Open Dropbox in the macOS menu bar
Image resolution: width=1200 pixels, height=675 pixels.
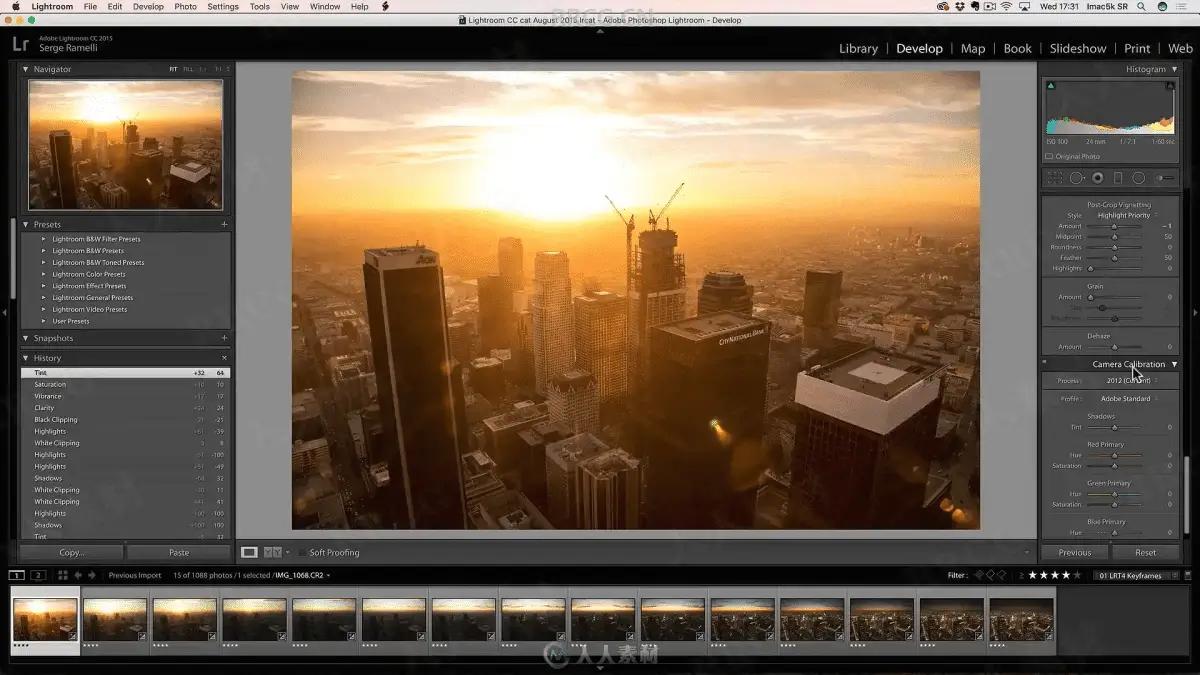click(960, 6)
